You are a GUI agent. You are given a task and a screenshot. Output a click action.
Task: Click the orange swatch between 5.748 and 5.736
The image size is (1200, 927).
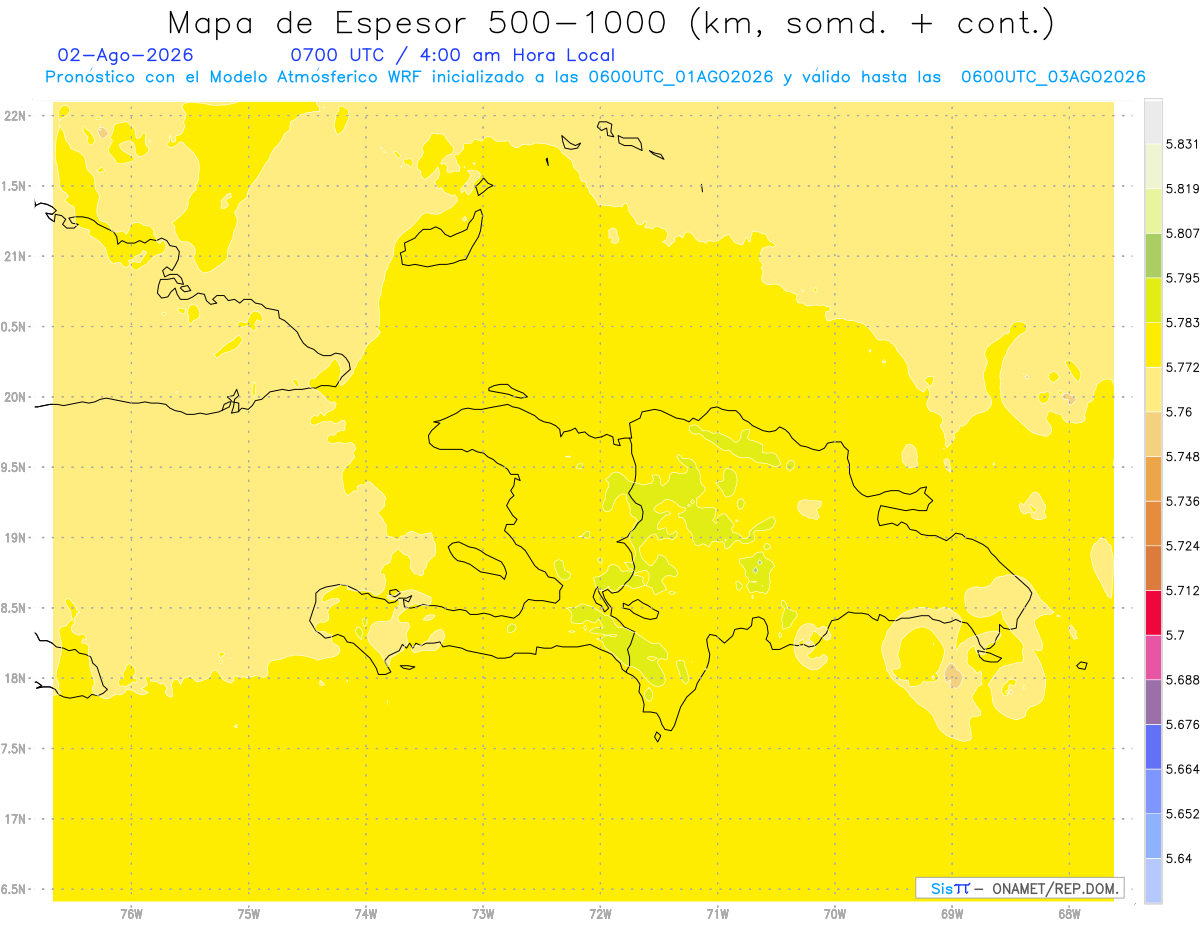pyautogui.click(x=1153, y=478)
